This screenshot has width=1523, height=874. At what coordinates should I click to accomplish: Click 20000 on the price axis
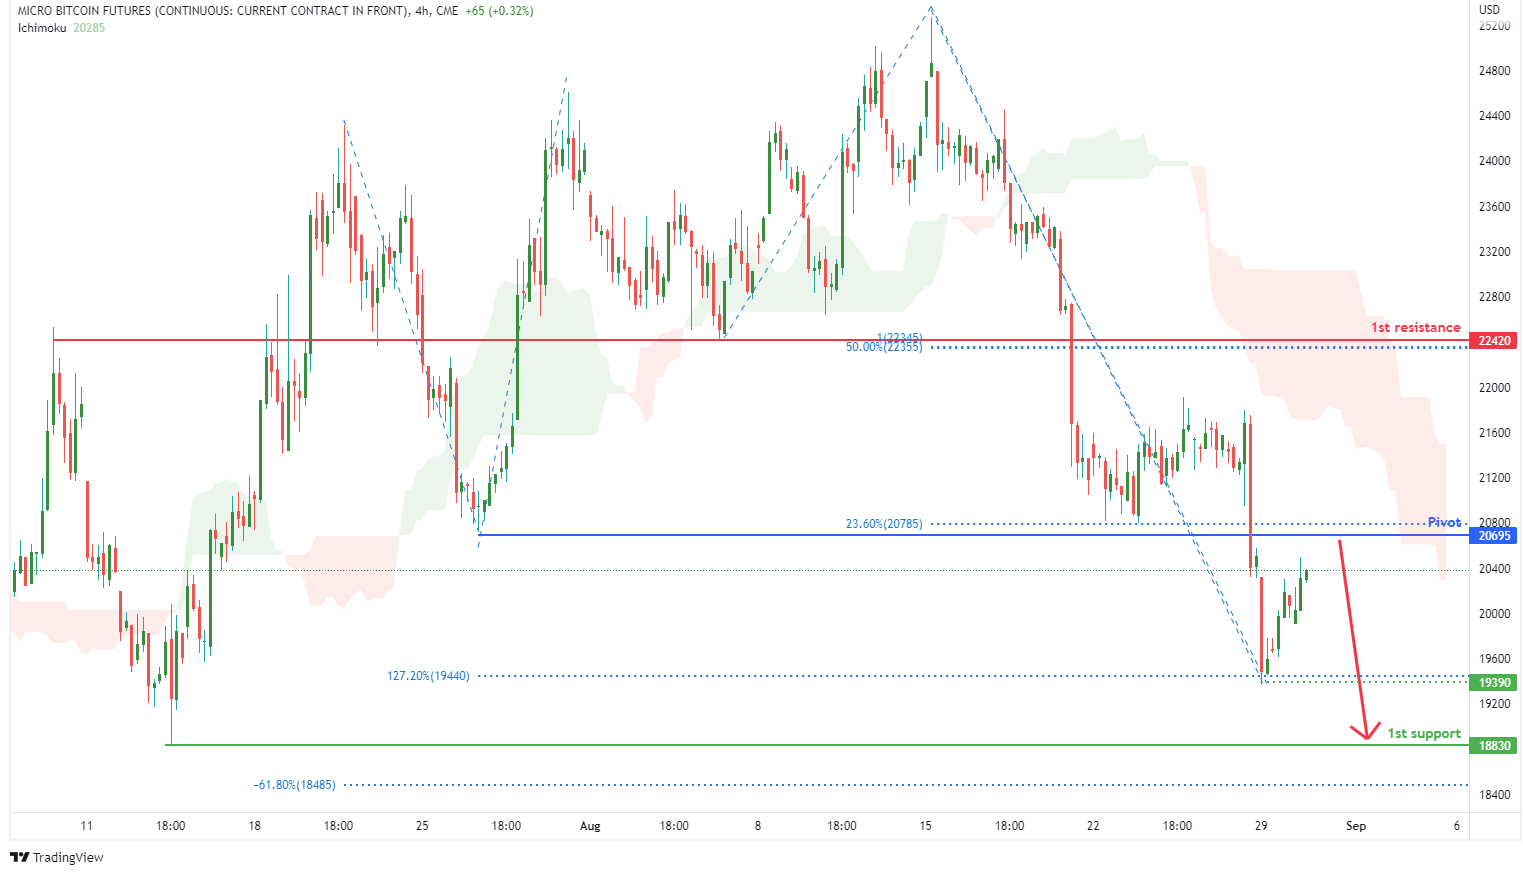point(1495,614)
